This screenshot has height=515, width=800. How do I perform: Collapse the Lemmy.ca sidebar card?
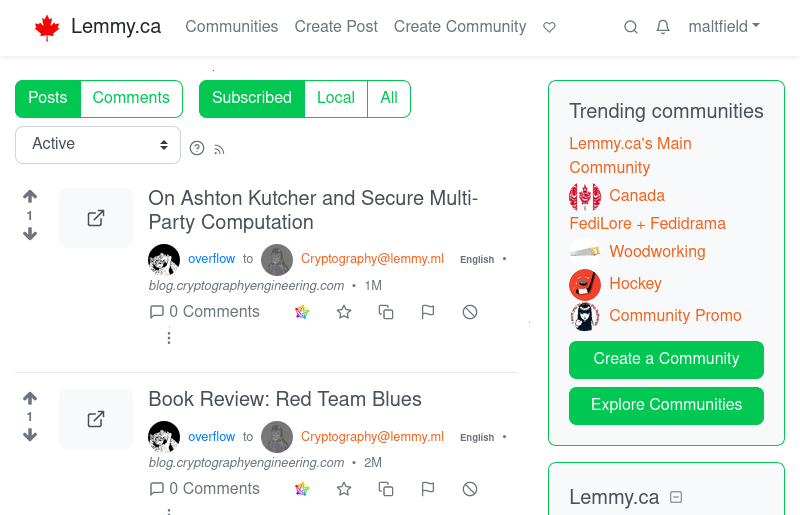tap(676, 497)
